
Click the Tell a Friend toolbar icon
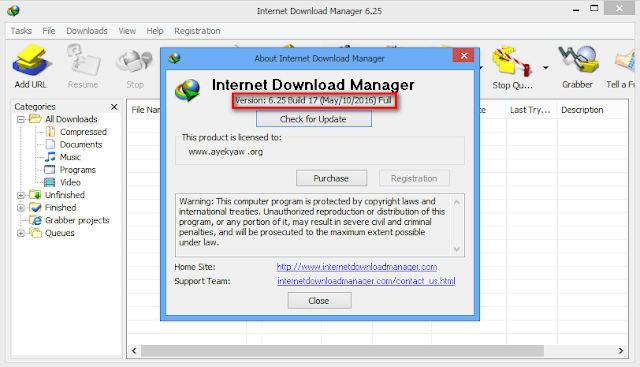[x=624, y=61]
